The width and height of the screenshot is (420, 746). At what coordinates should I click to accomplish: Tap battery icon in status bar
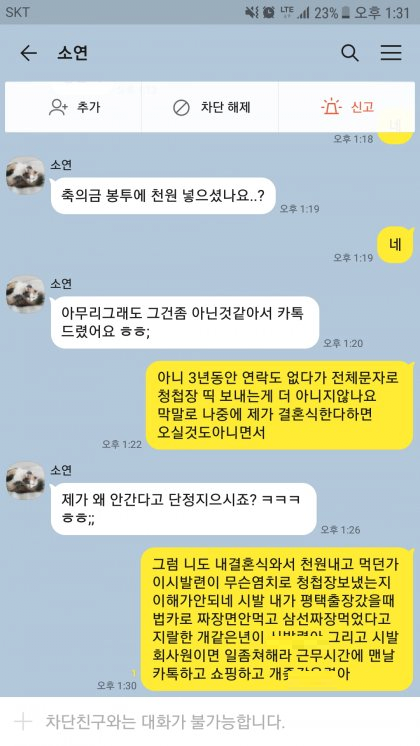[x=346, y=12]
